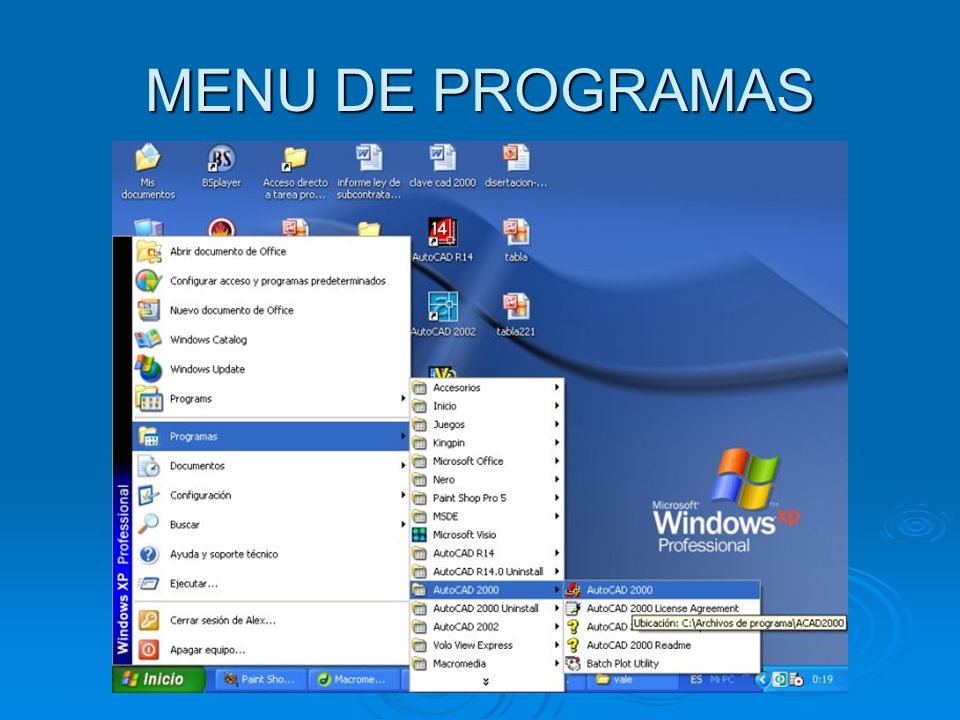The width and height of the screenshot is (960, 720).
Task: Open the clave cad 2000 Word document
Action: (442, 167)
